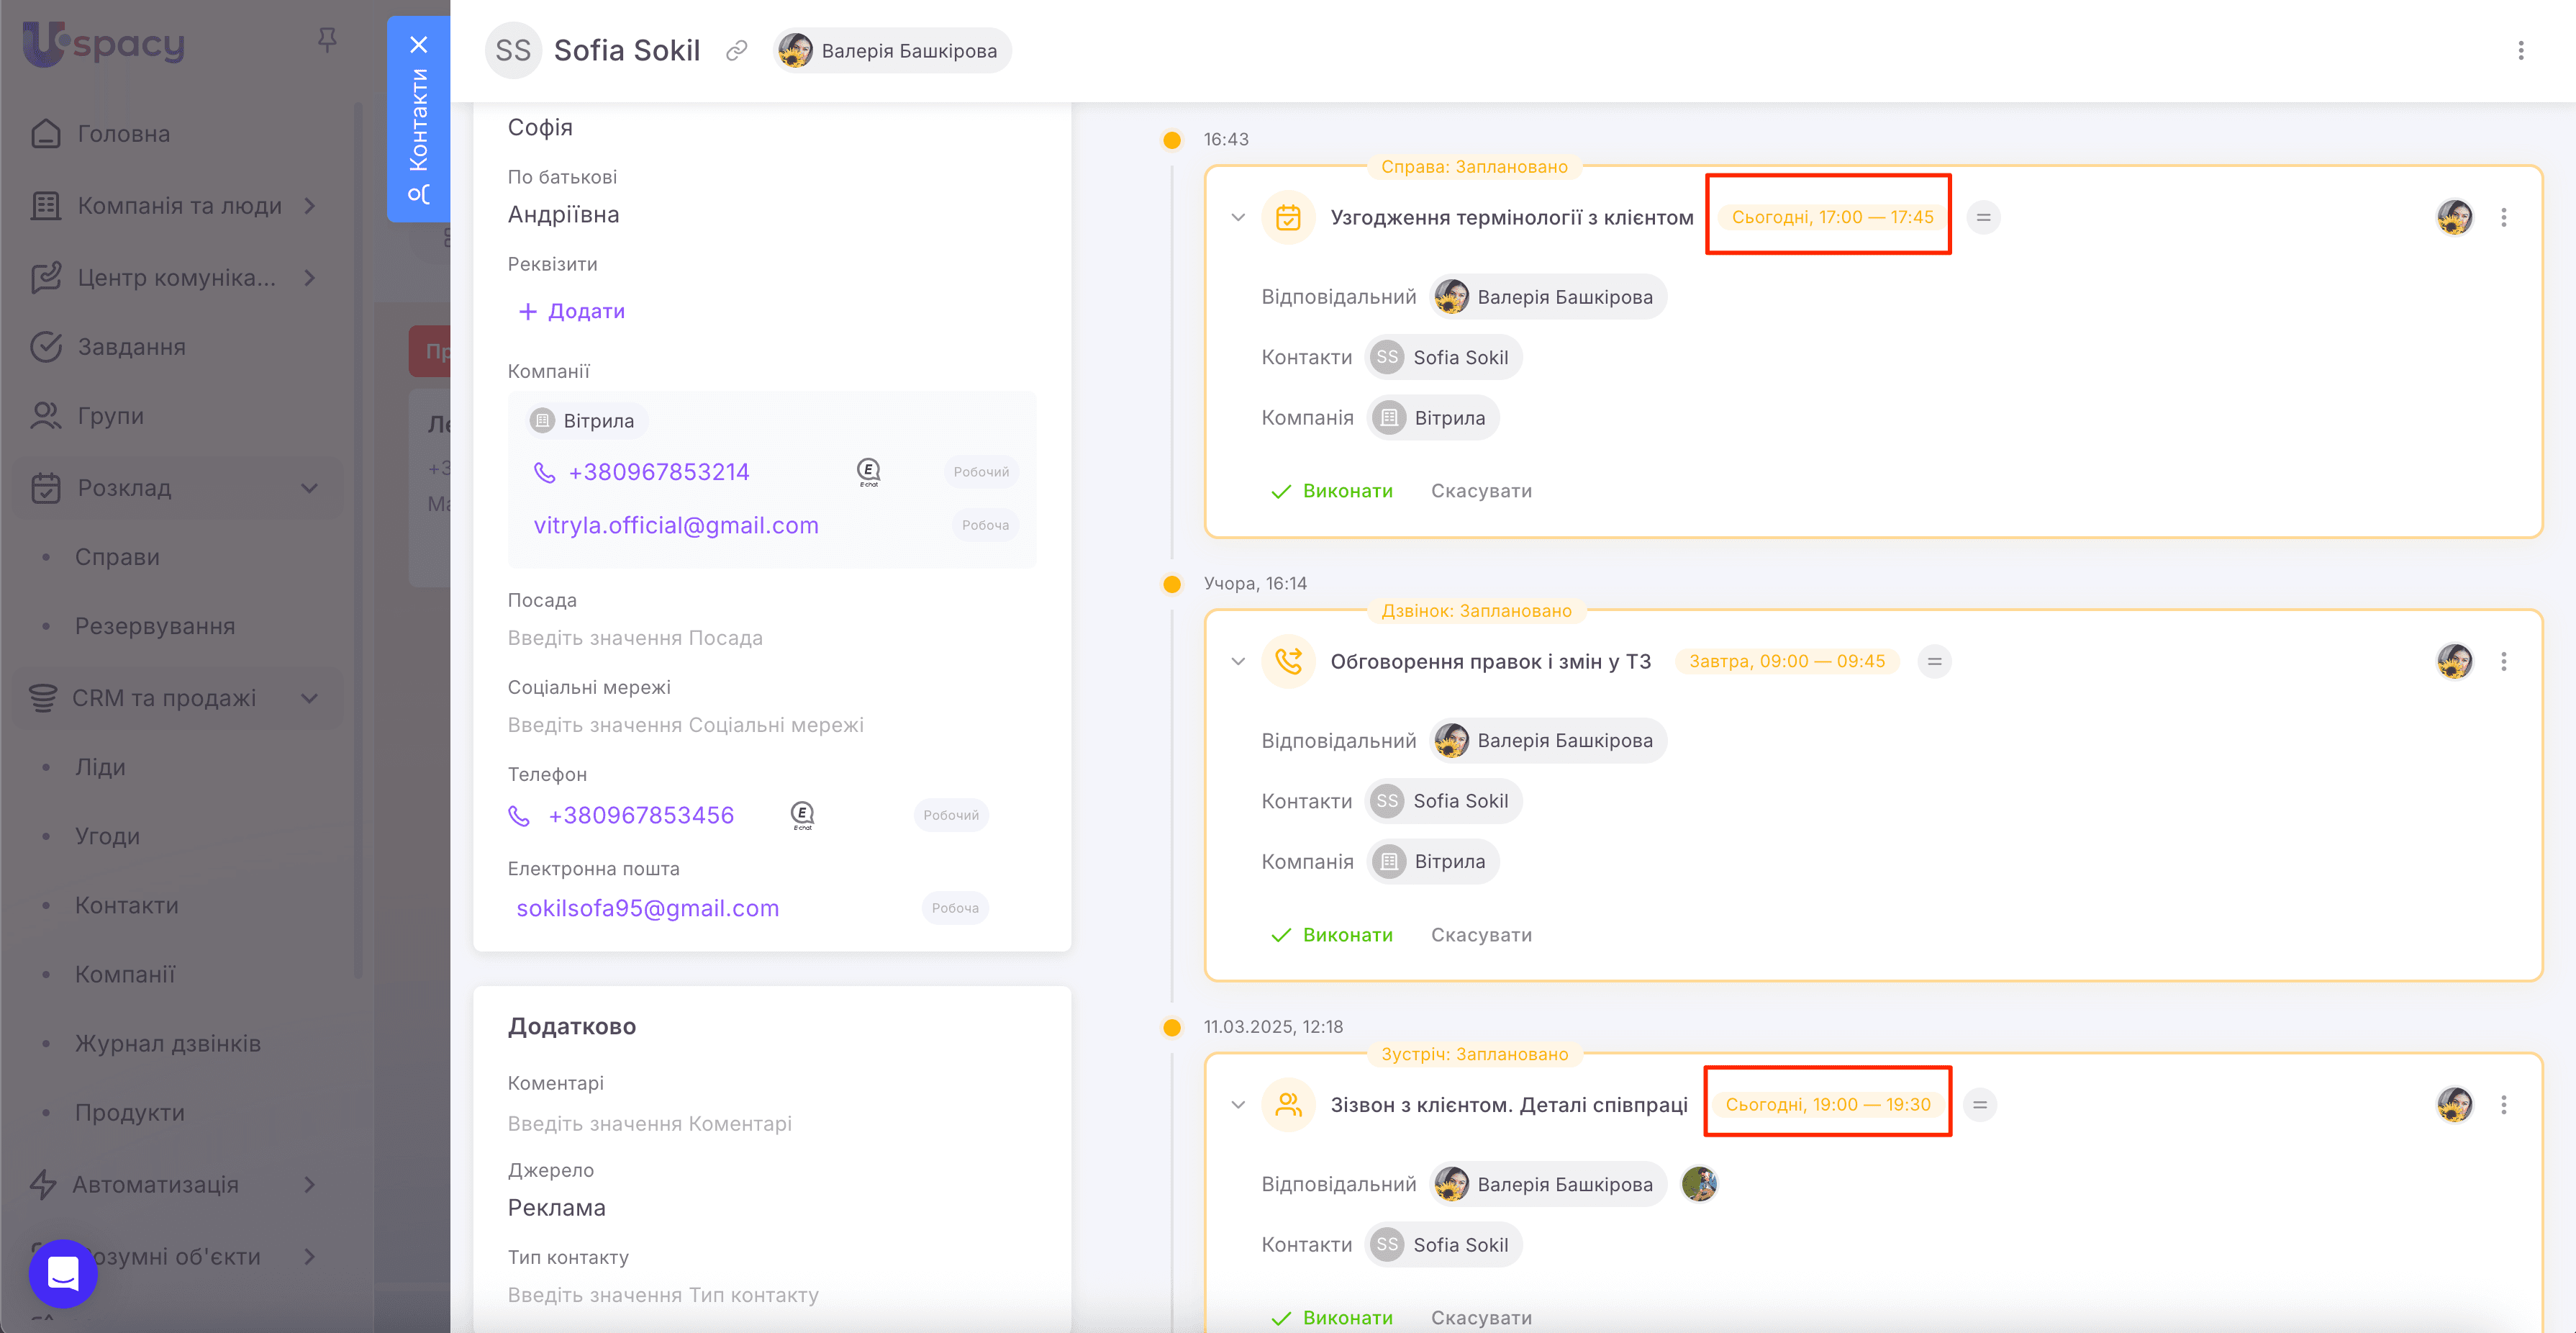The height and width of the screenshot is (1333, 2576).
Task: Collapse the Зізвон з клієнтом card
Action: click(1238, 1105)
